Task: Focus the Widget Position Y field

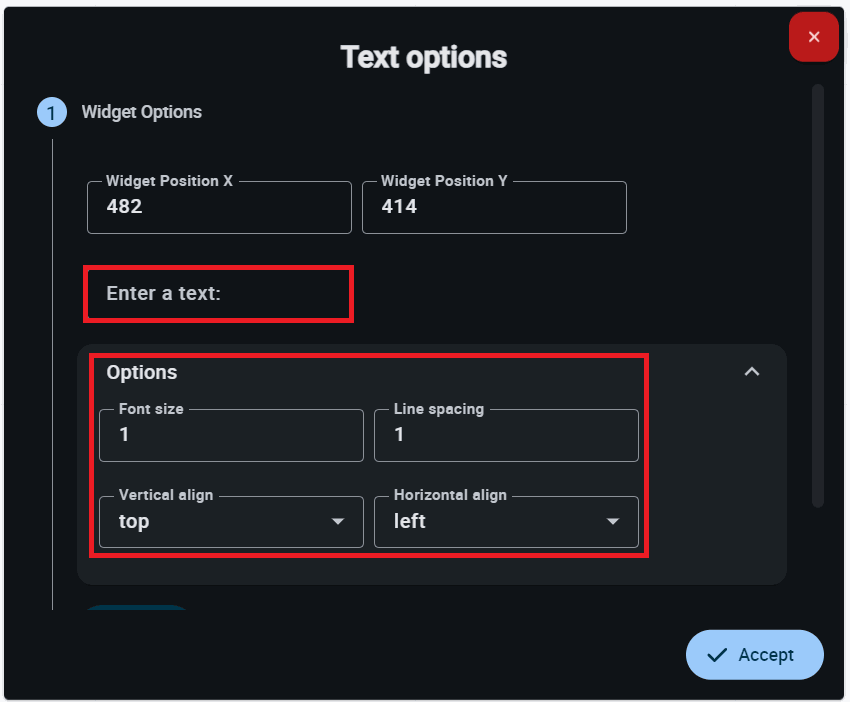Action: (x=494, y=207)
